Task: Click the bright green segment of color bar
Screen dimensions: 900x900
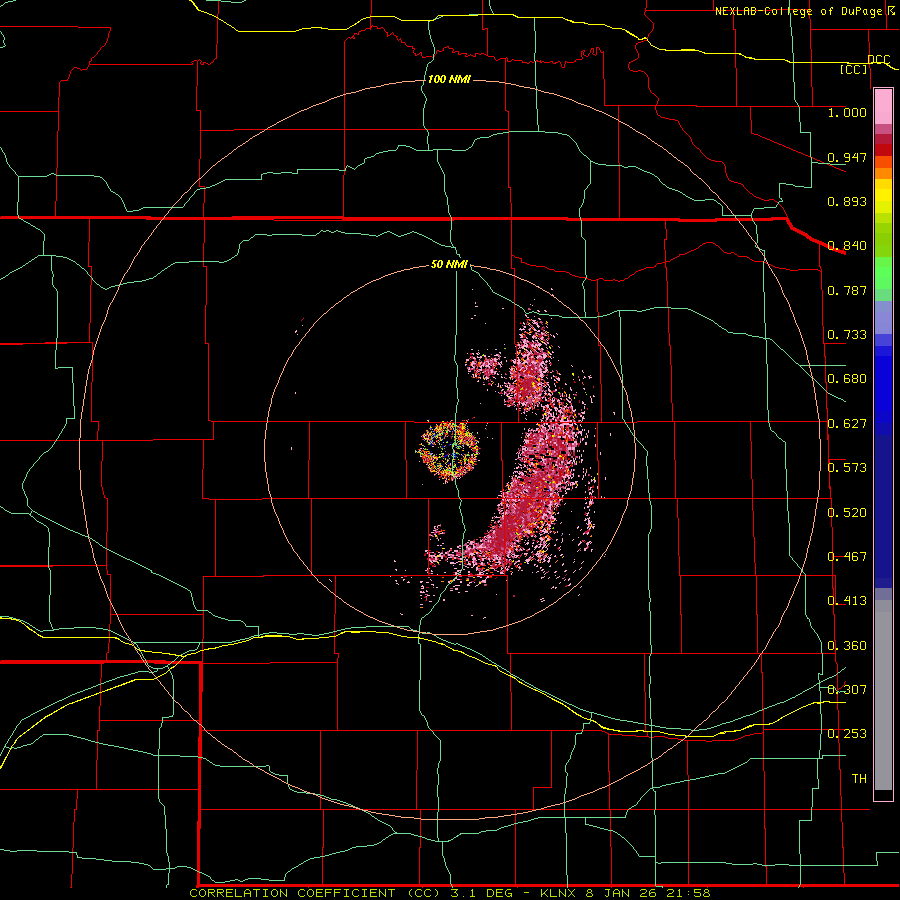Action: pyautogui.click(x=883, y=273)
